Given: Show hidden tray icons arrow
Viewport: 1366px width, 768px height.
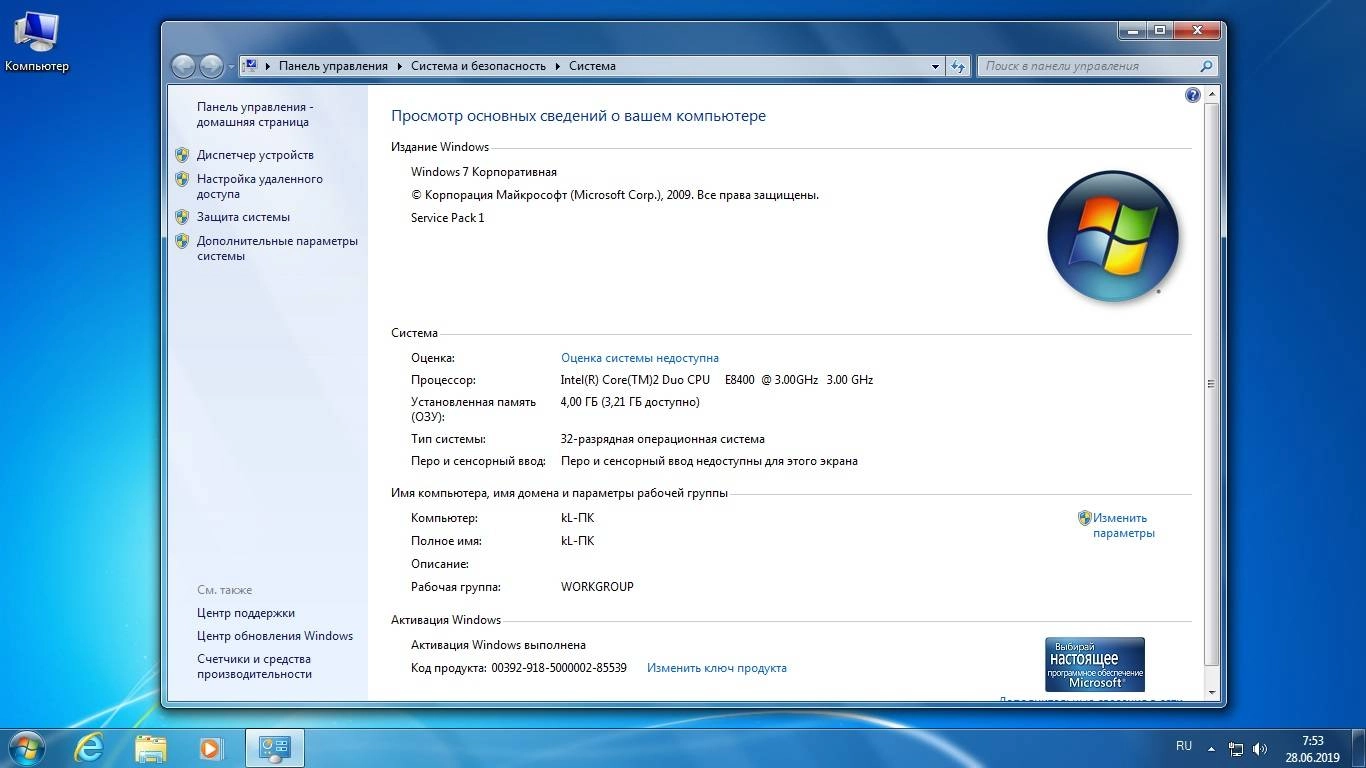Looking at the screenshot, I should coord(1212,748).
